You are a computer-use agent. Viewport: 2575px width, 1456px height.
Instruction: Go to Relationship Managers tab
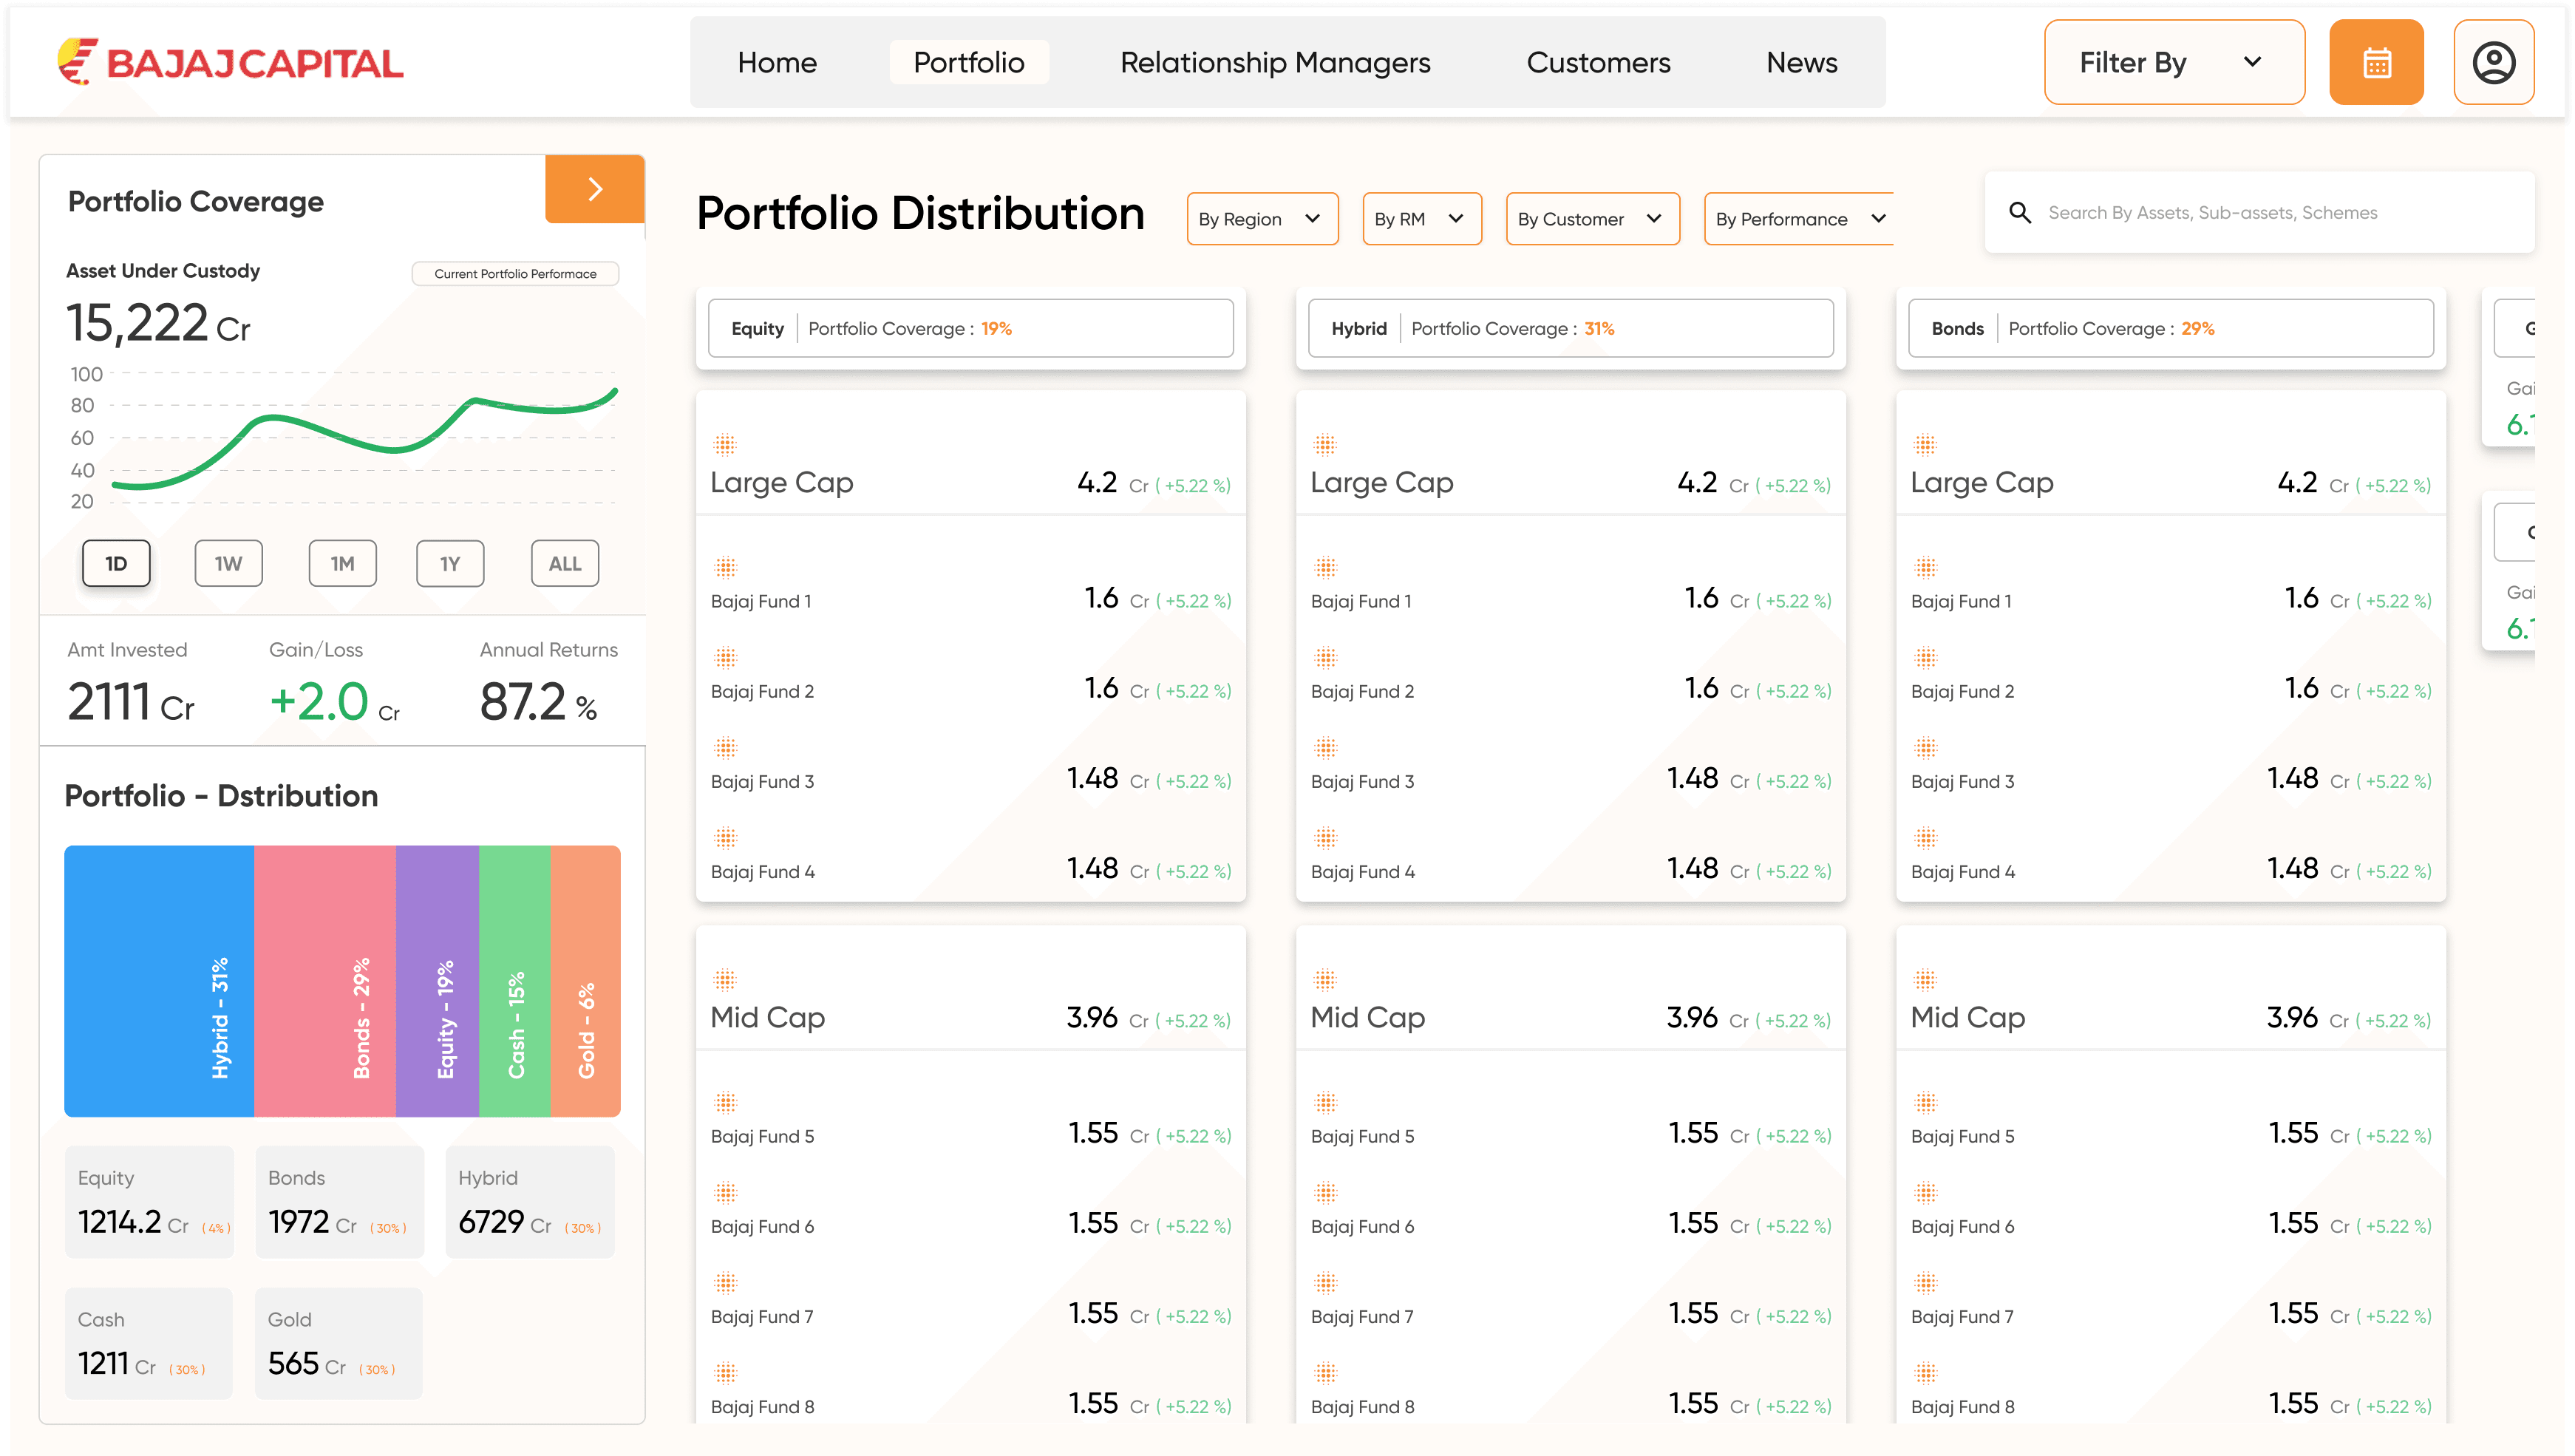pos(1274,62)
